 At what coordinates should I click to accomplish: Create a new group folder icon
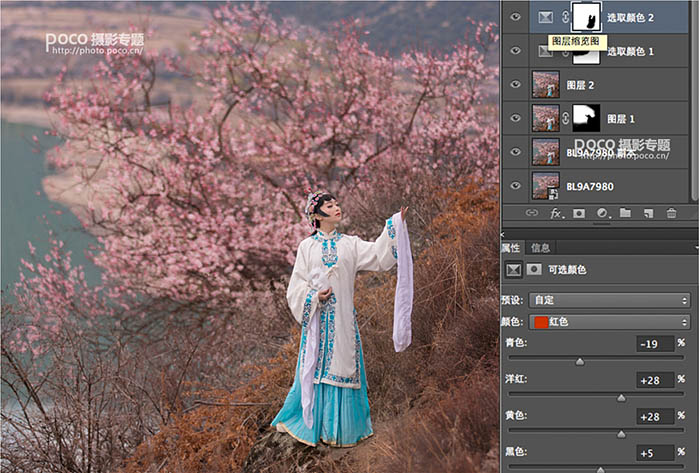pos(625,213)
